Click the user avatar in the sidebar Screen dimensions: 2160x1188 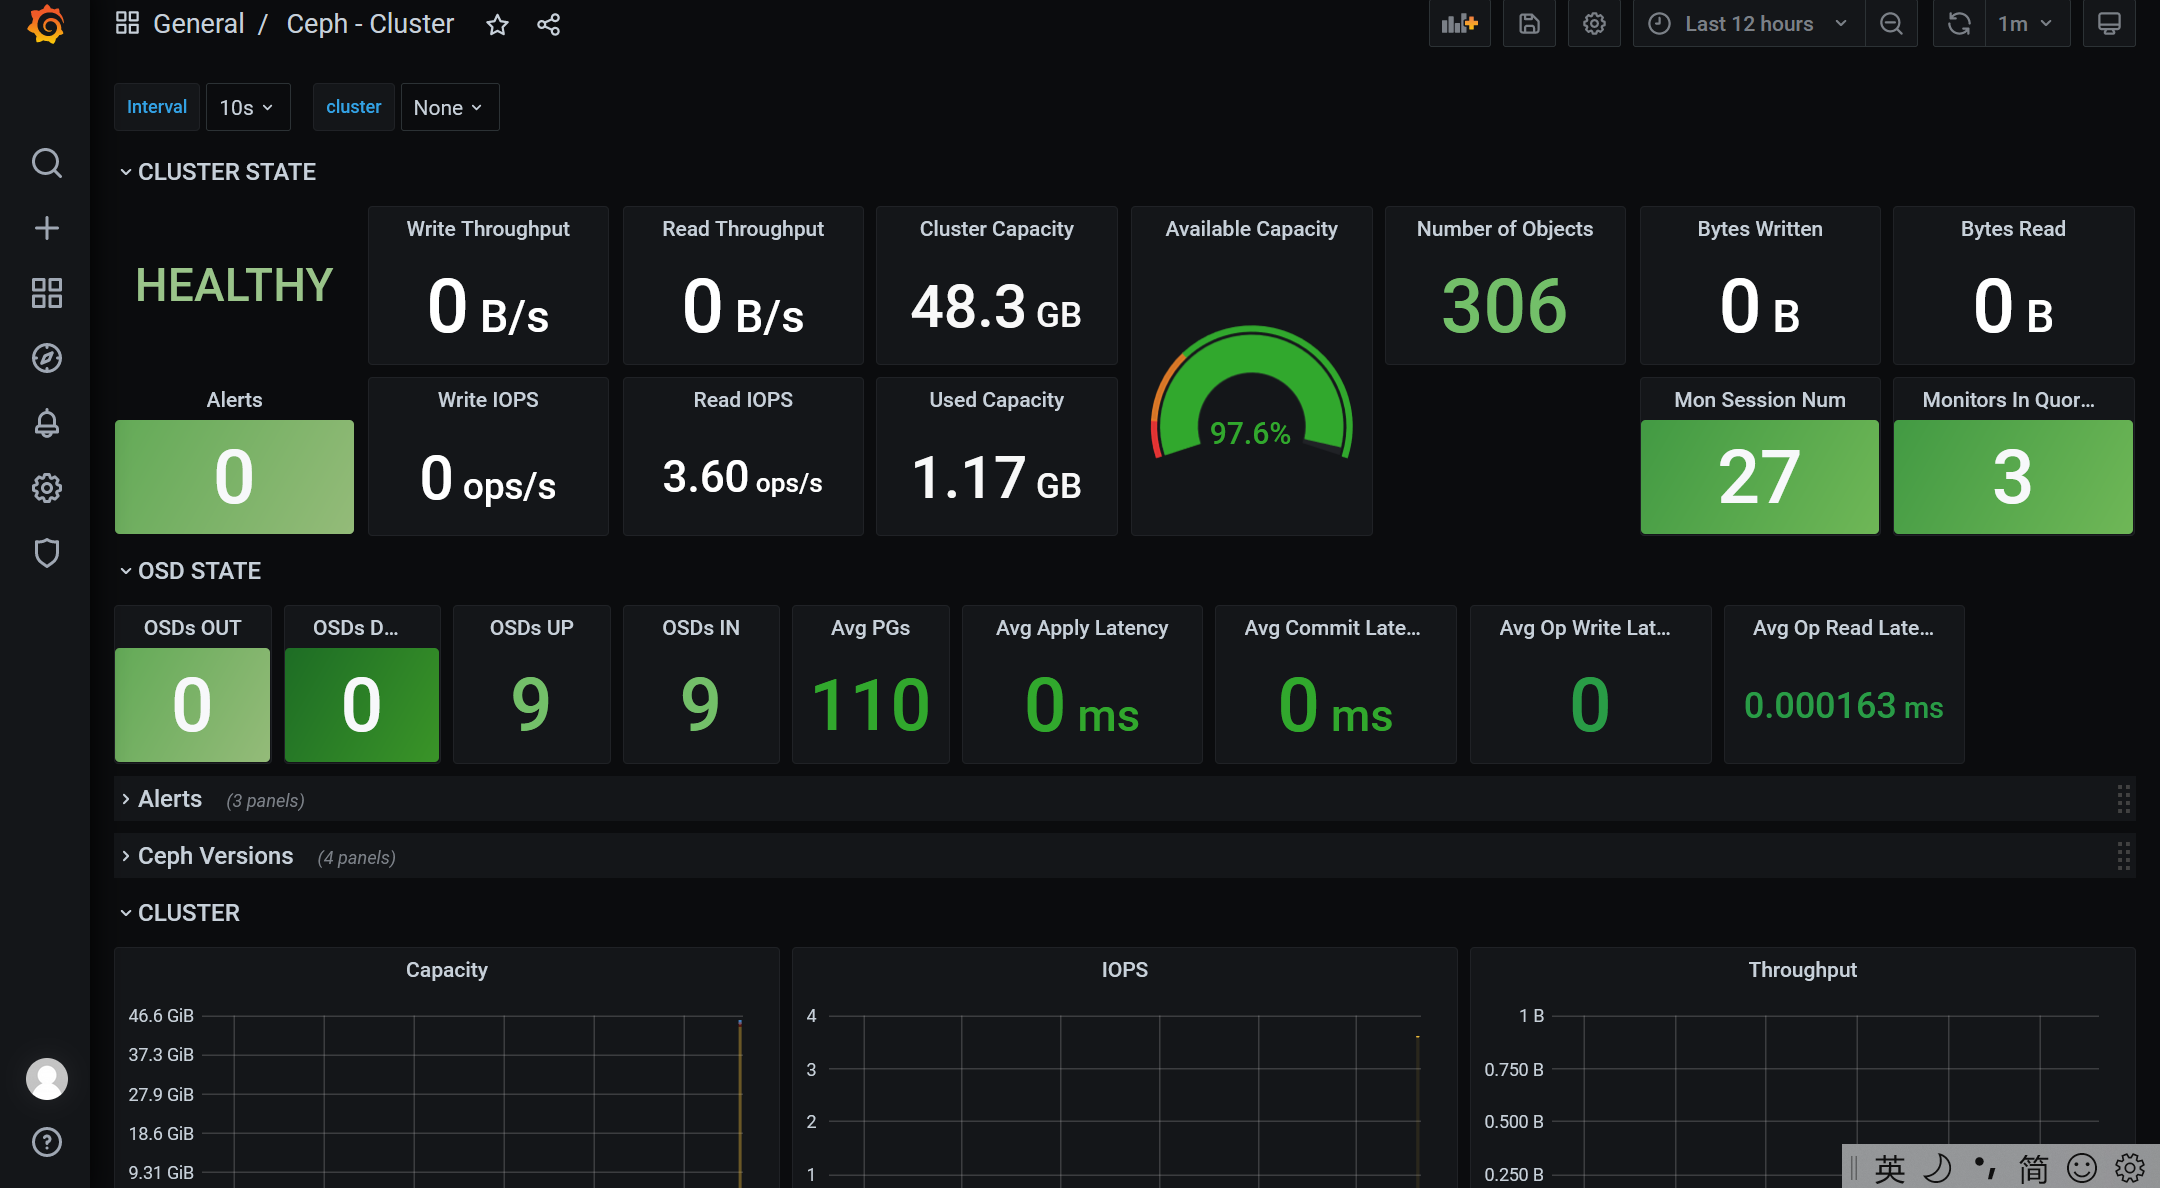(x=46, y=1079)
